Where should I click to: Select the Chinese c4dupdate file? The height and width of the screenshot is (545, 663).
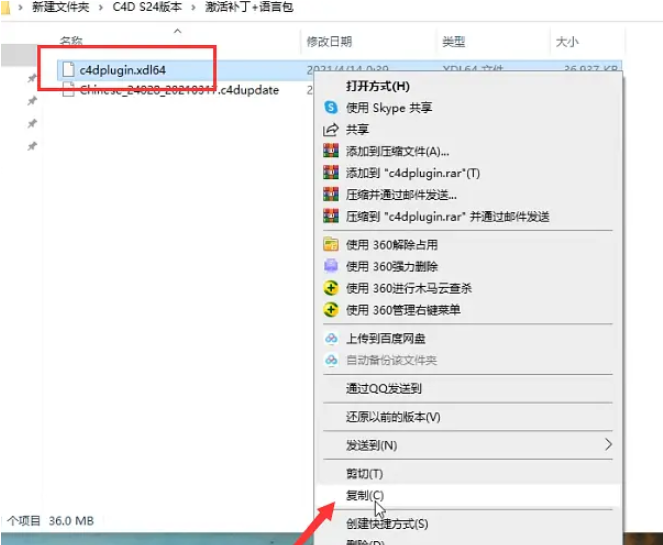[x=179, y=90]
